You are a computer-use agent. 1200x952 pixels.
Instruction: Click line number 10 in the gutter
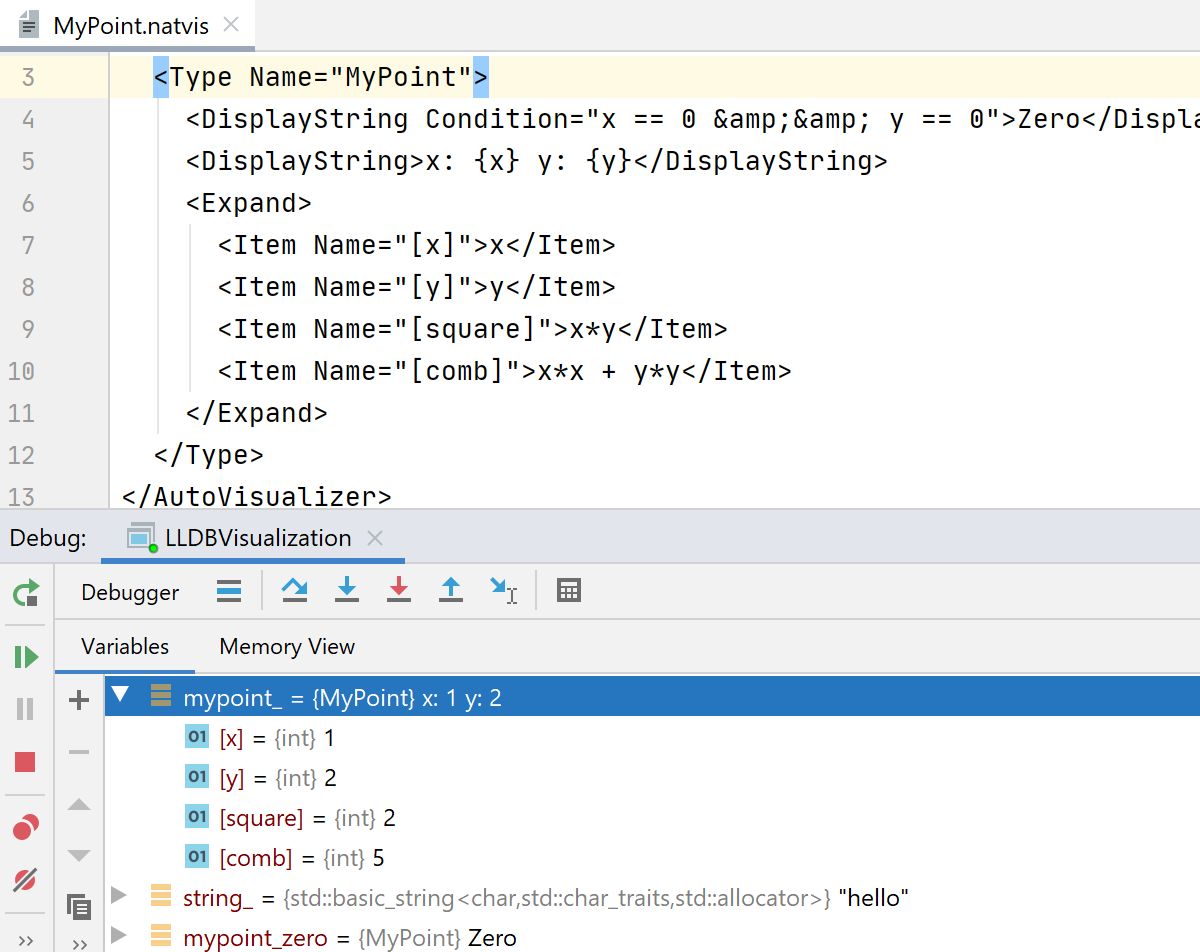(x=20, y=371)
